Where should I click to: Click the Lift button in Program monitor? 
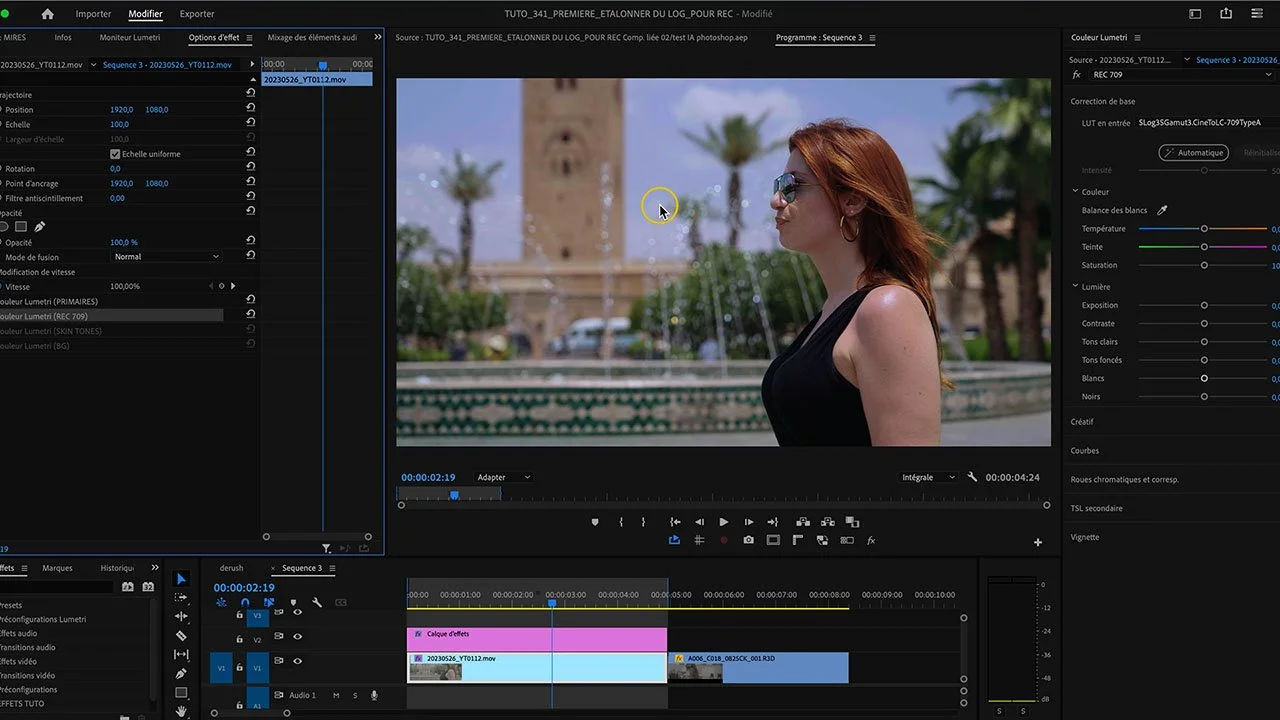coord(803,522)
